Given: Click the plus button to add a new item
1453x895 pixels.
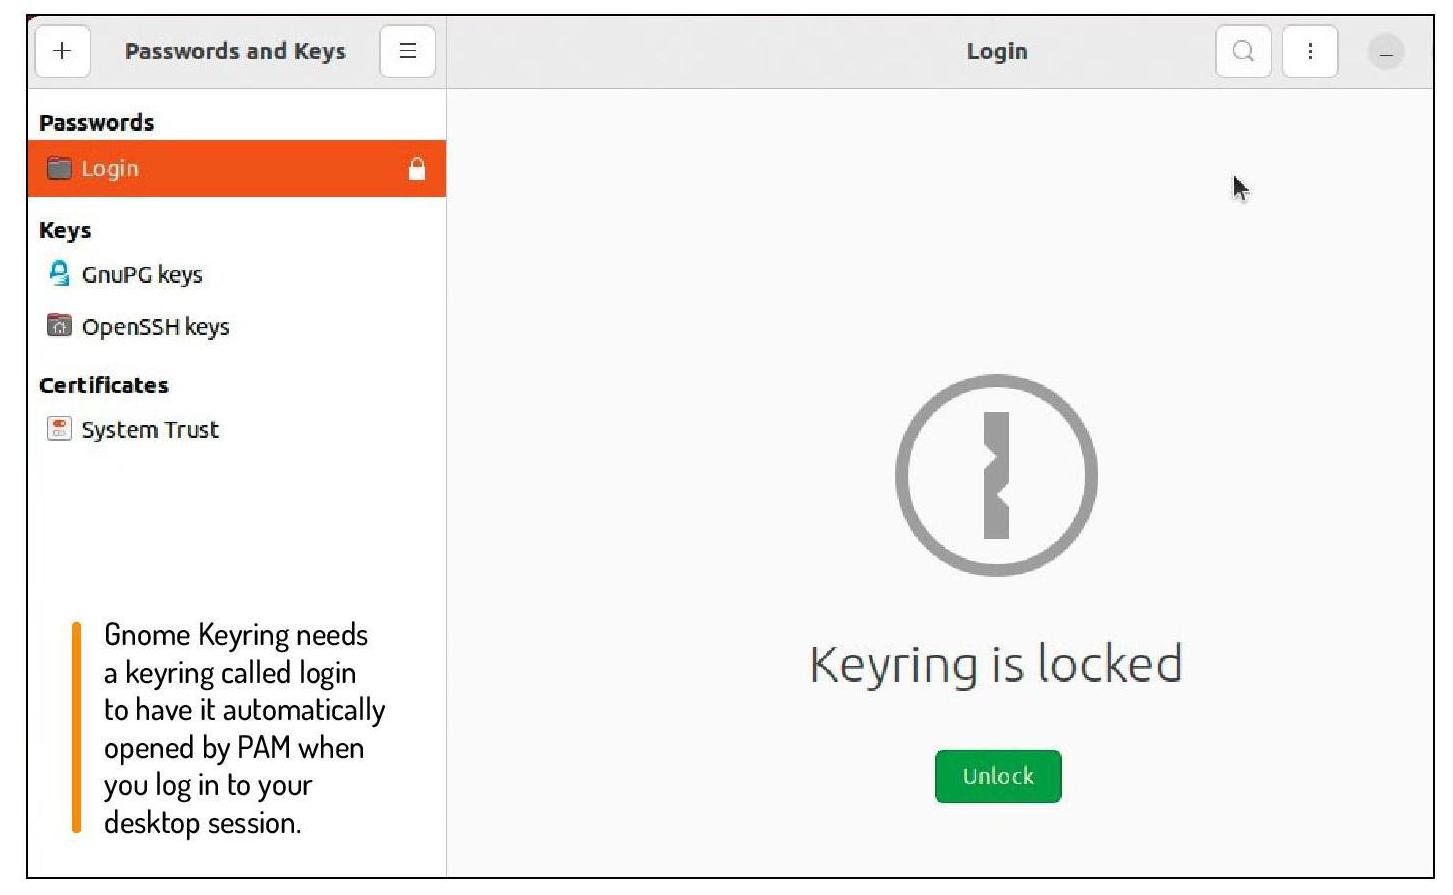Looking at the screenshot, I should (x=62, y=51).
